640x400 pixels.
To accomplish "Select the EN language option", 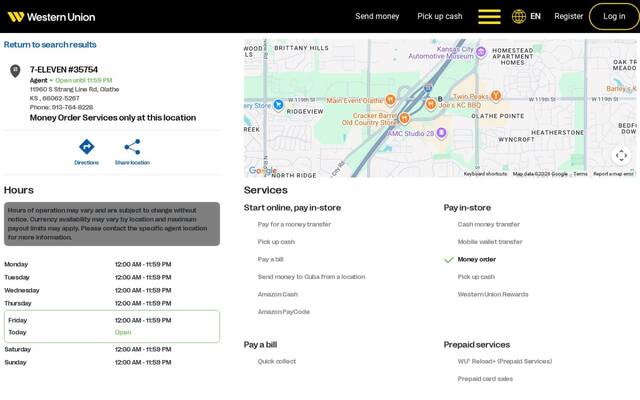I will 536,16.
